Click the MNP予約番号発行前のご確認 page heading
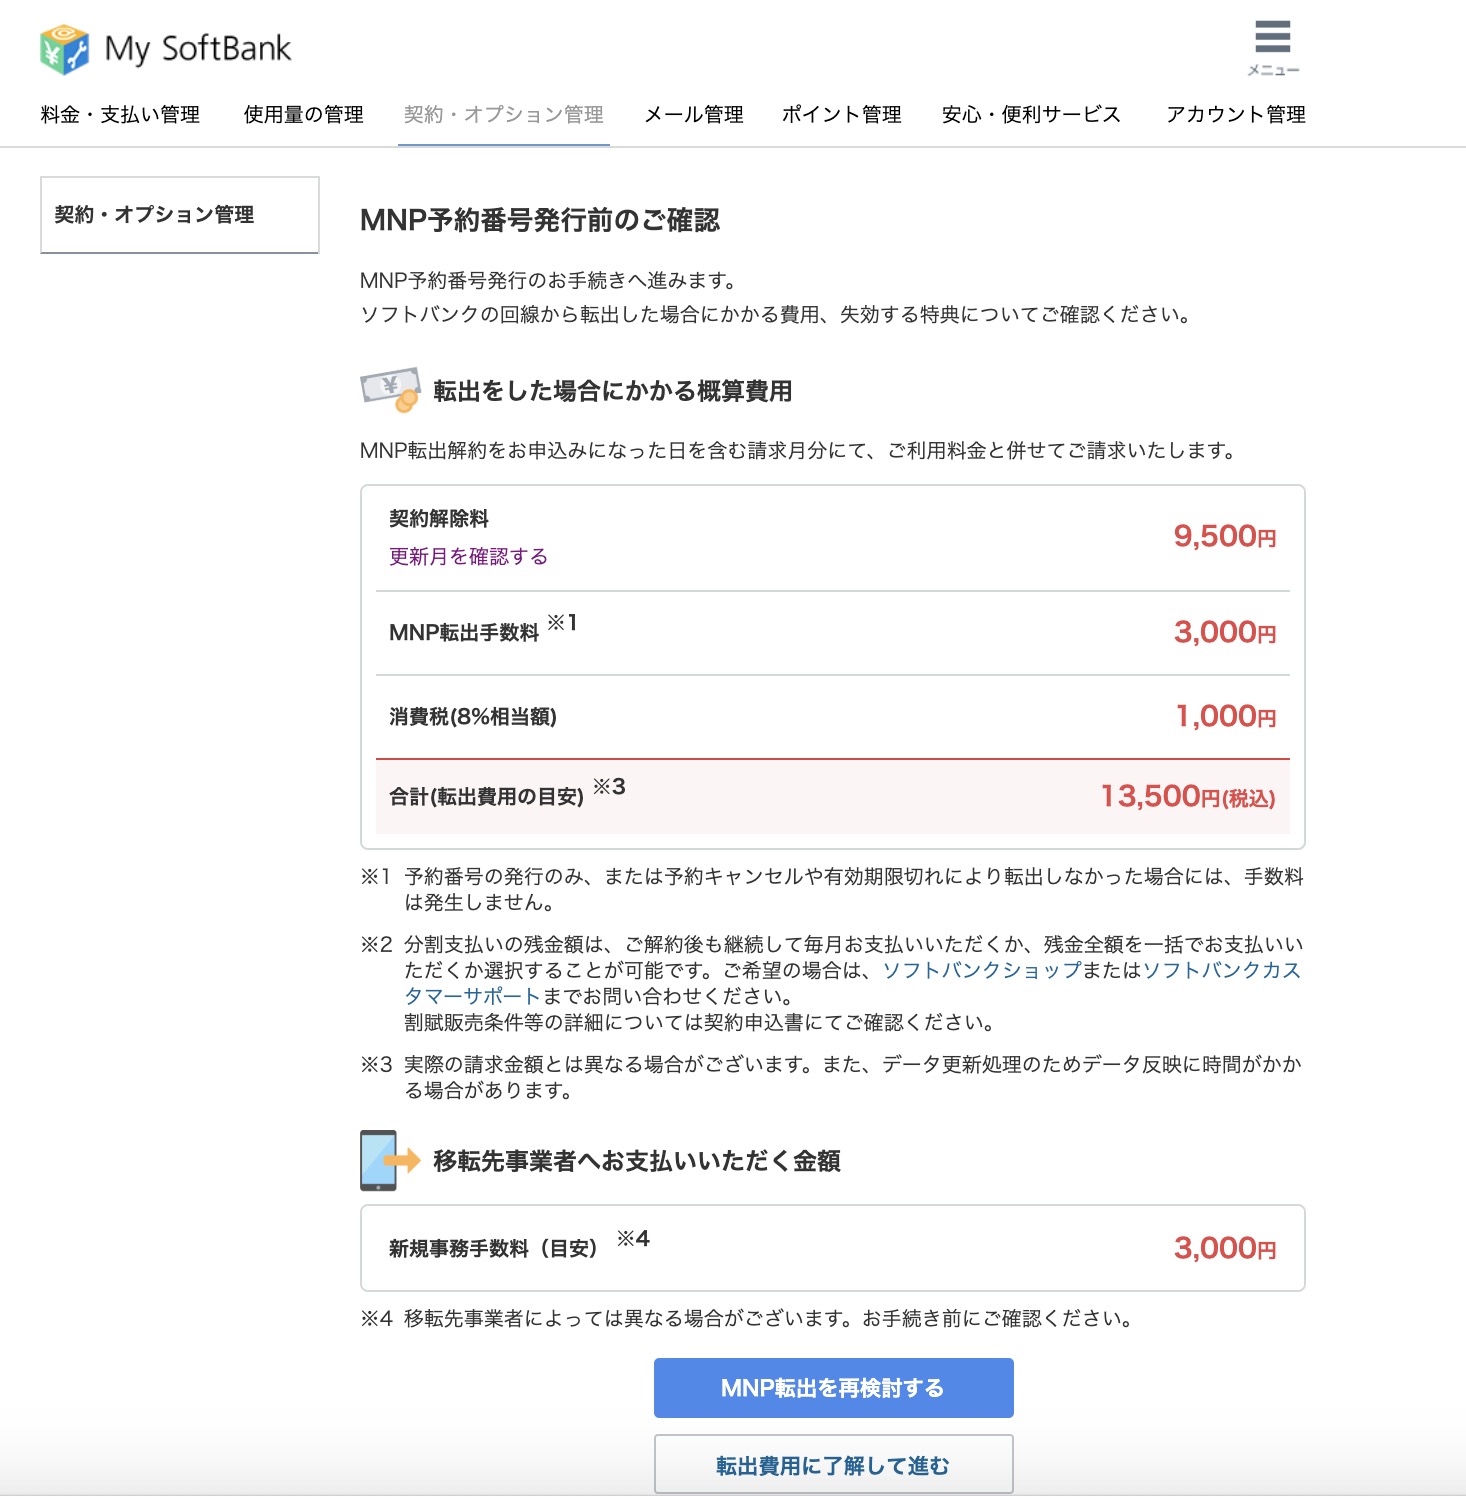This screenshot has height=1496, width=1466. pyautogui.click(x=539, y=220)
